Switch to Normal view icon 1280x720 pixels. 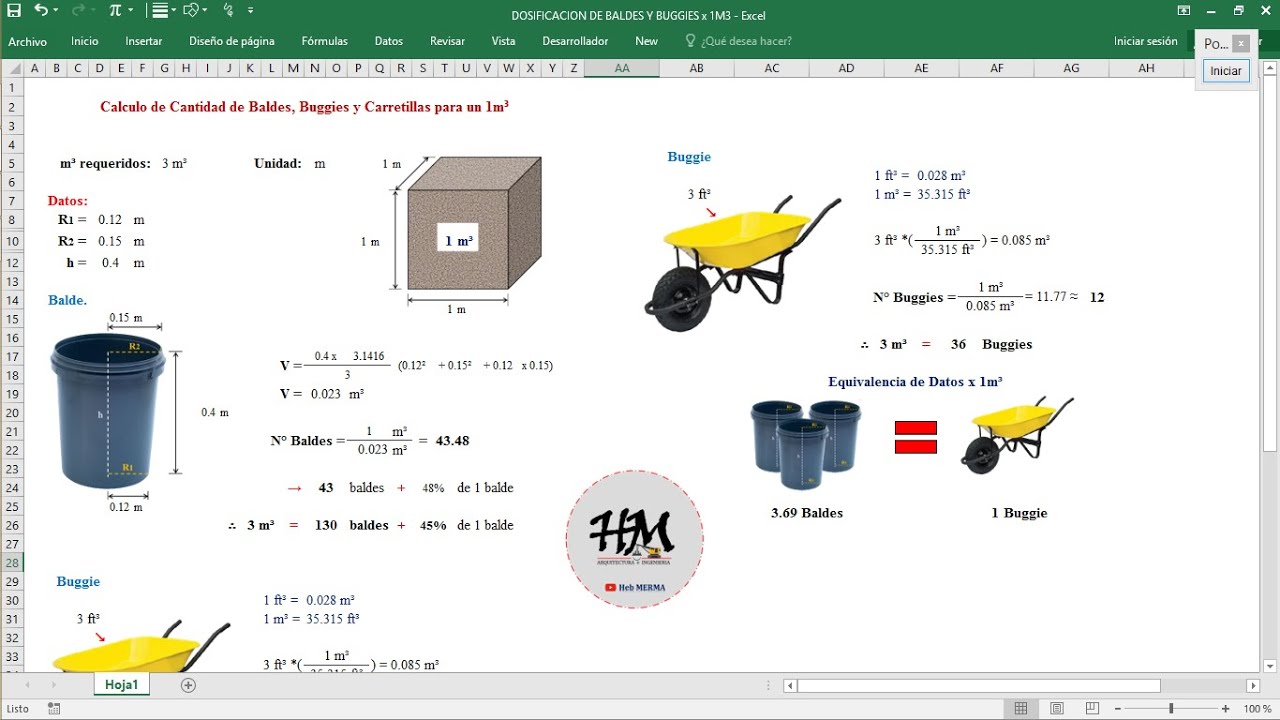[1021, 709]
